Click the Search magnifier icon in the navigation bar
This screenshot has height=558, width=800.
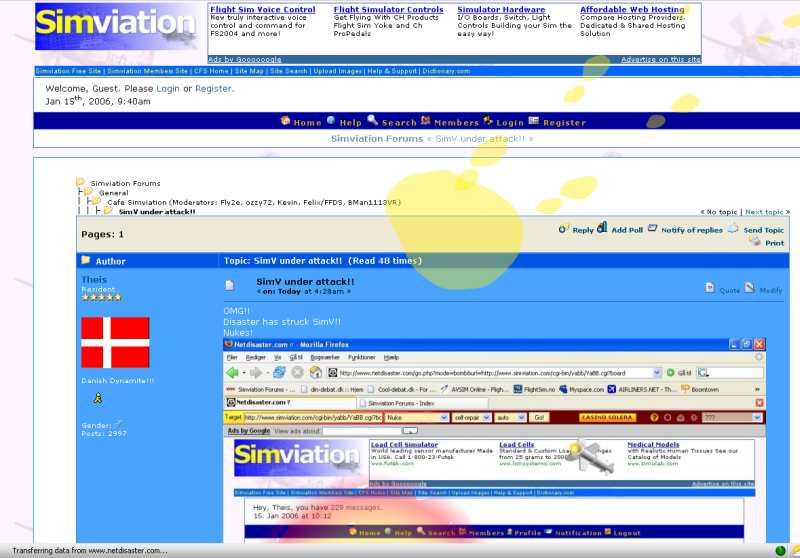pyautogui.click(x=372, y=120)
